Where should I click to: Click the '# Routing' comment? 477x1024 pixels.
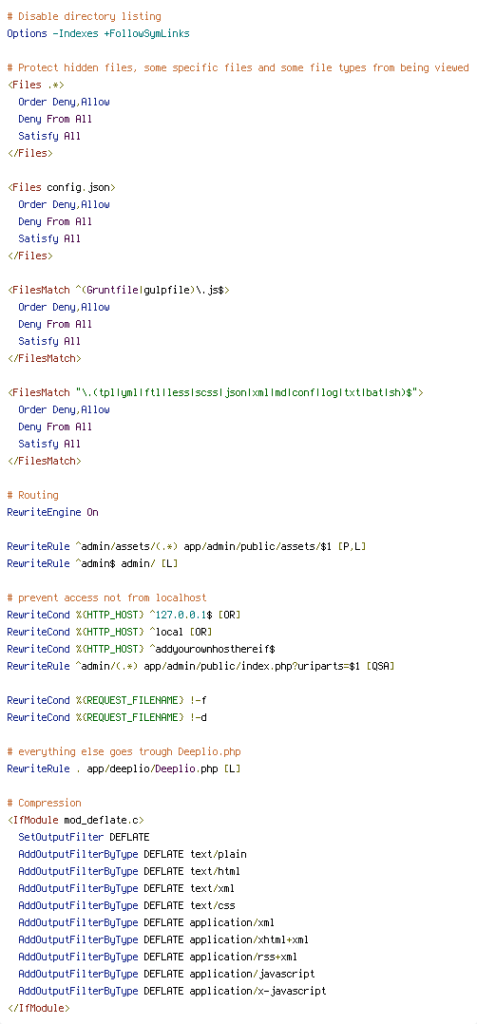(x=33, y=495)
